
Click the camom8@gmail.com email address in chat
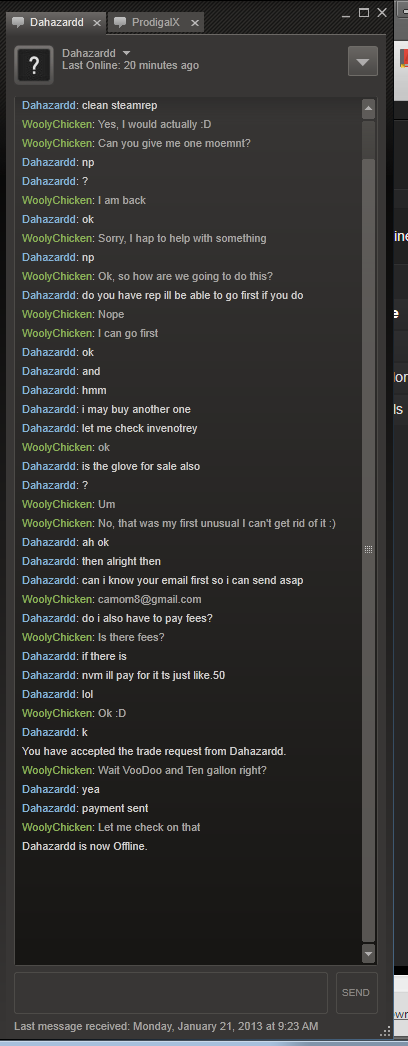[149, 599]
